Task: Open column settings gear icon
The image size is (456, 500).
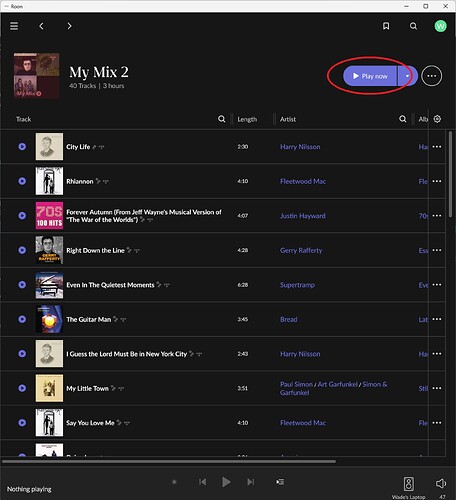Action: tap(437, 119)
